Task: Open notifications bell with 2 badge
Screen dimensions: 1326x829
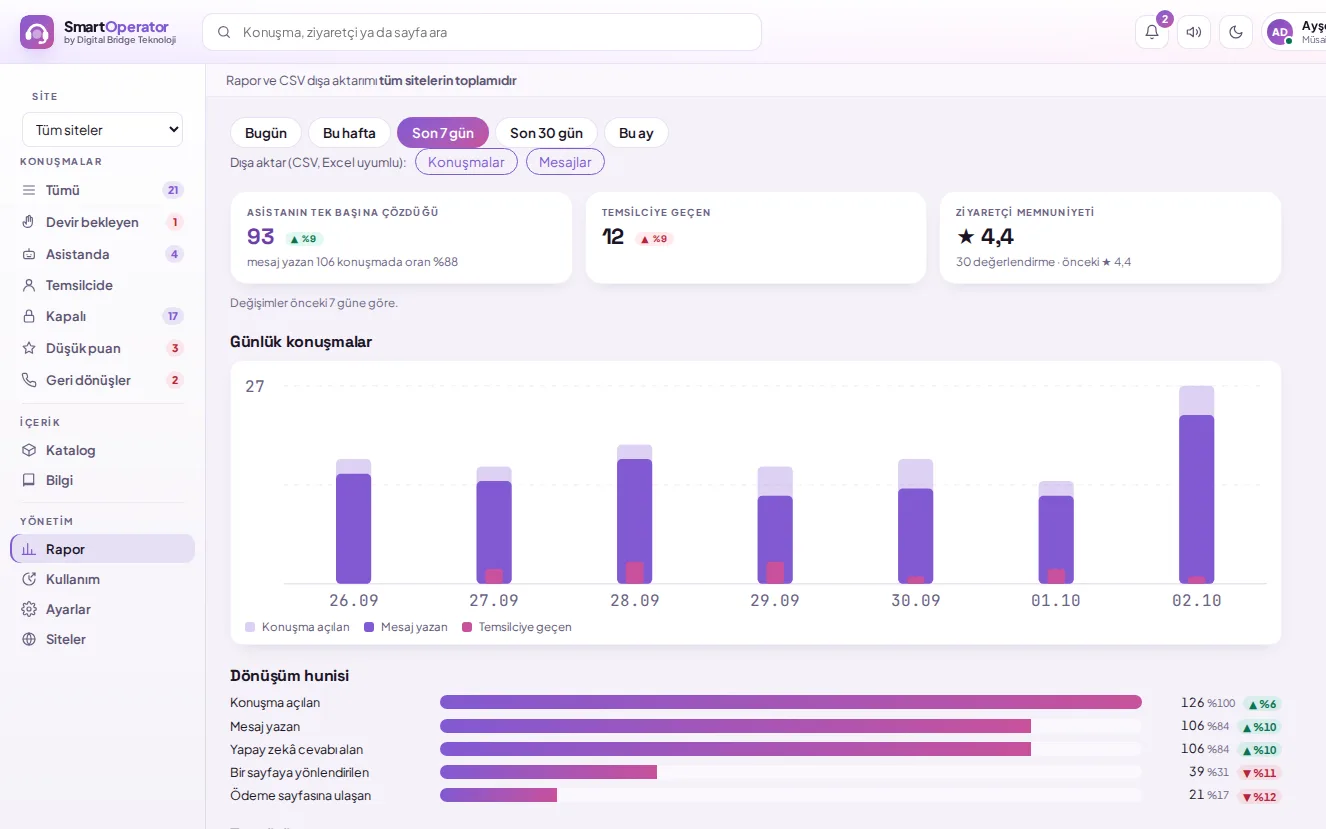Action: coord(1152,32)
